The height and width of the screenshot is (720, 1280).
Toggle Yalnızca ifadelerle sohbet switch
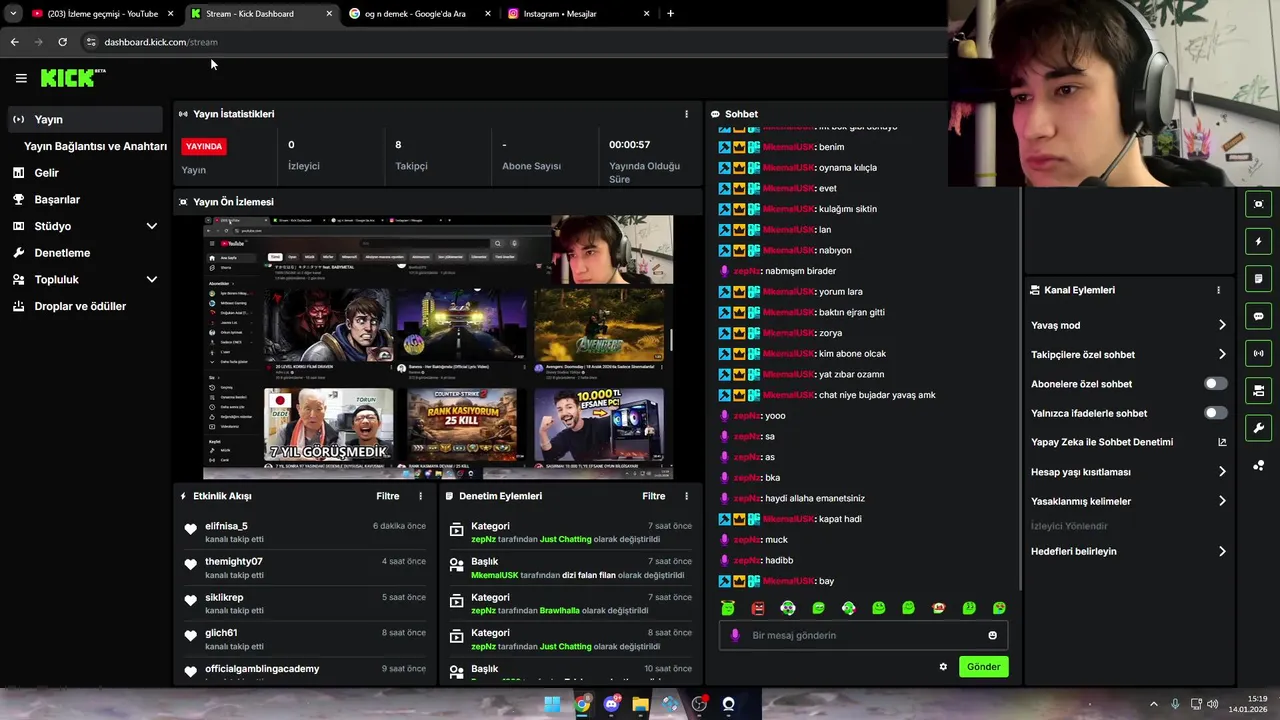1215,413
